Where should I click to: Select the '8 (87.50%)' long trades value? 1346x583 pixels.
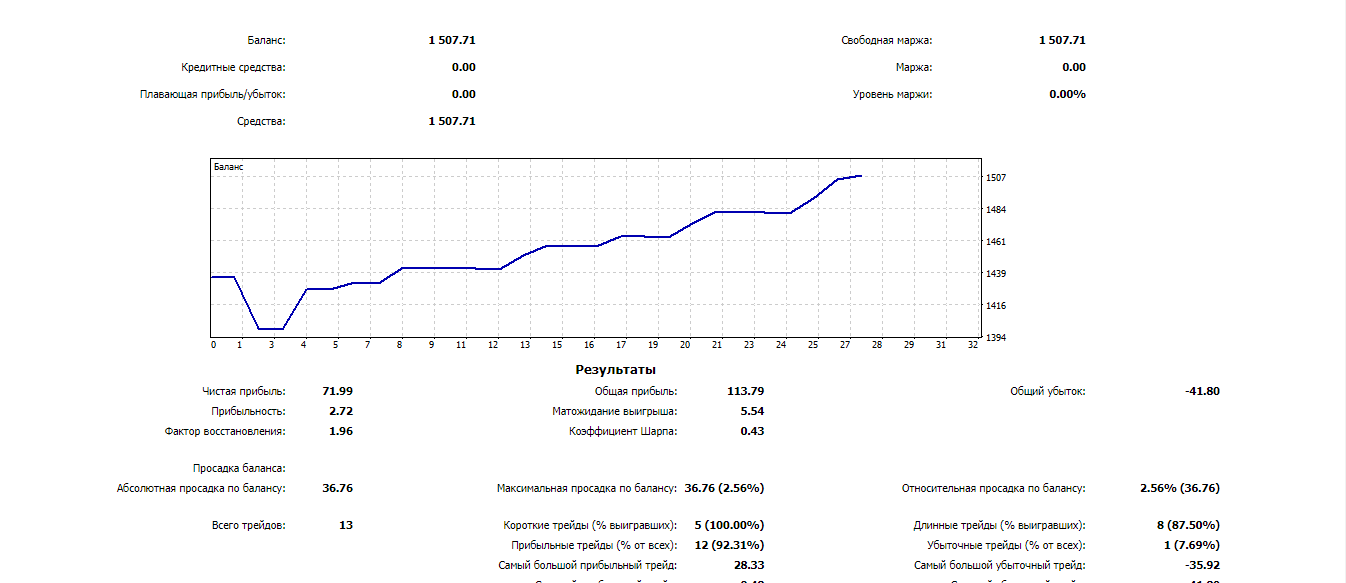[x=1187, y=525]
